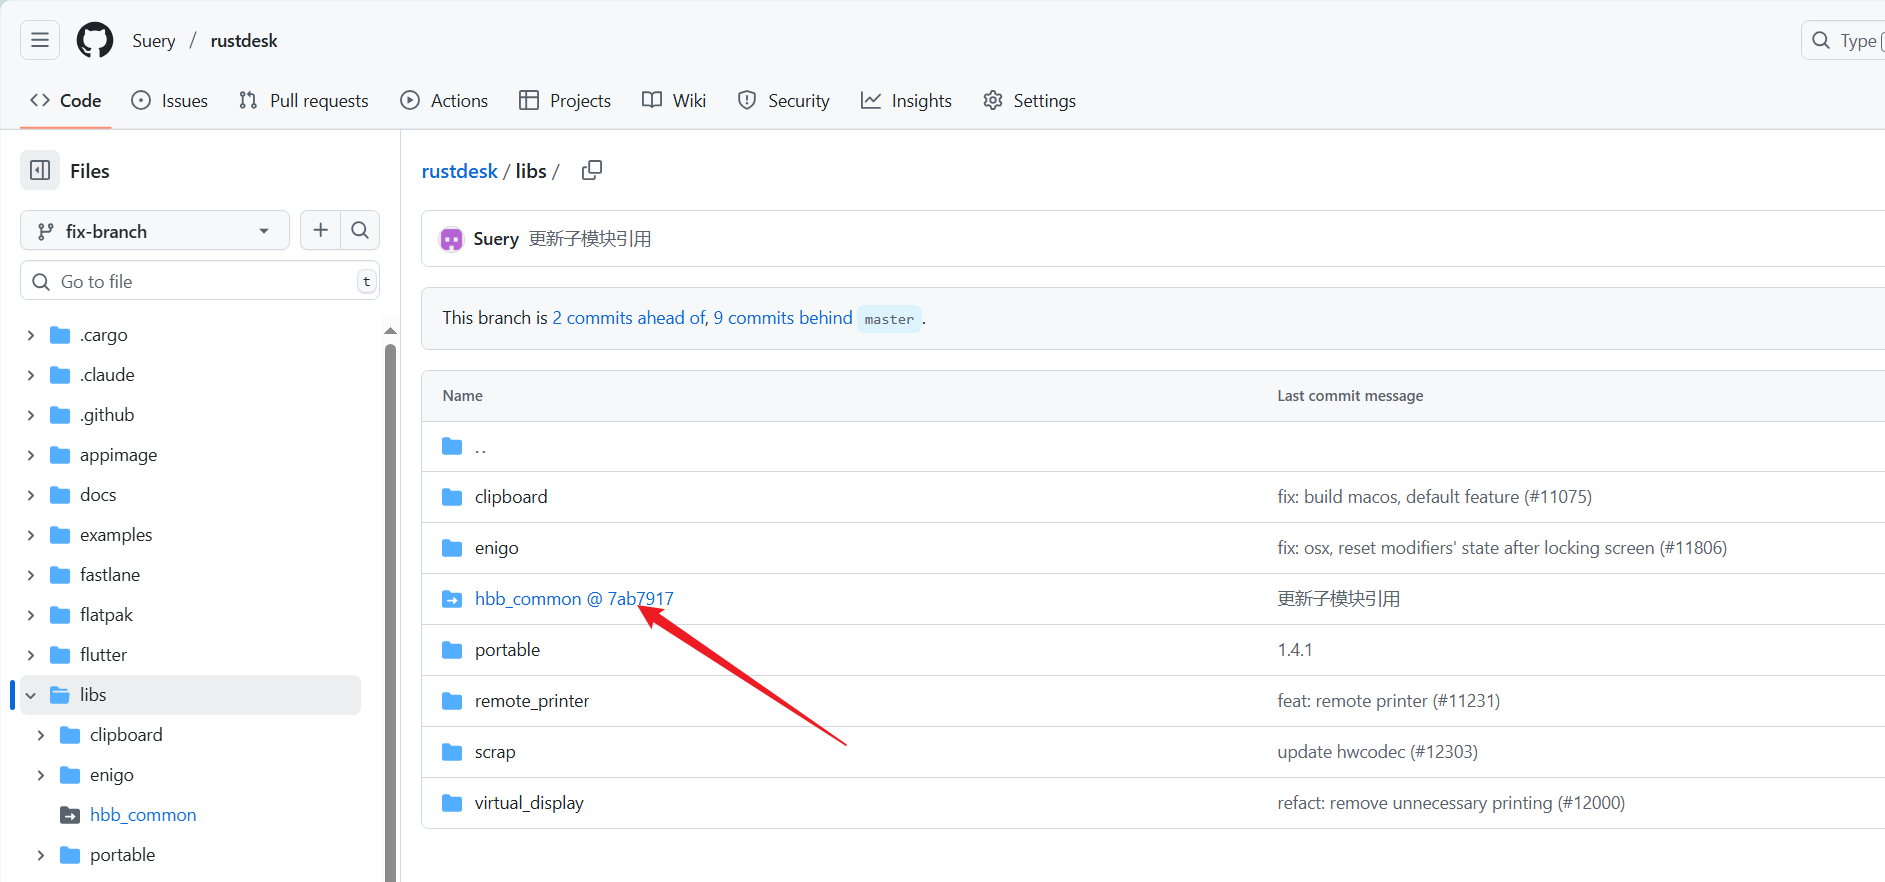Open the Projects tab

point(565,100)
